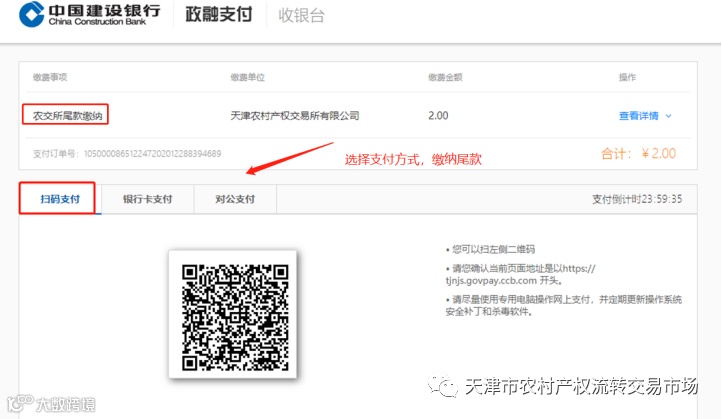Click the 缴费事项 column header
722x419 pixels.
50,77
